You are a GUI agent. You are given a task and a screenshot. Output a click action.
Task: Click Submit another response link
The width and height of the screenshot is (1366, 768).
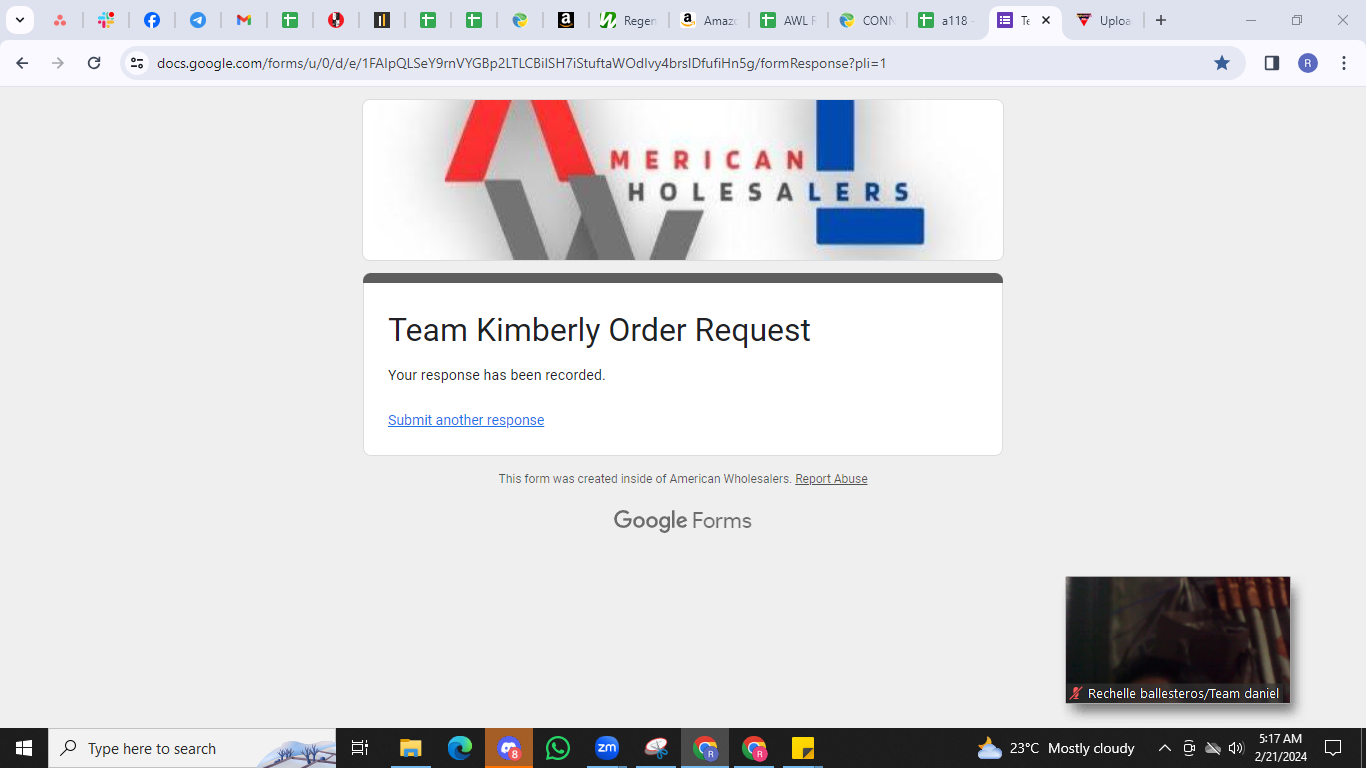[466, 420]
